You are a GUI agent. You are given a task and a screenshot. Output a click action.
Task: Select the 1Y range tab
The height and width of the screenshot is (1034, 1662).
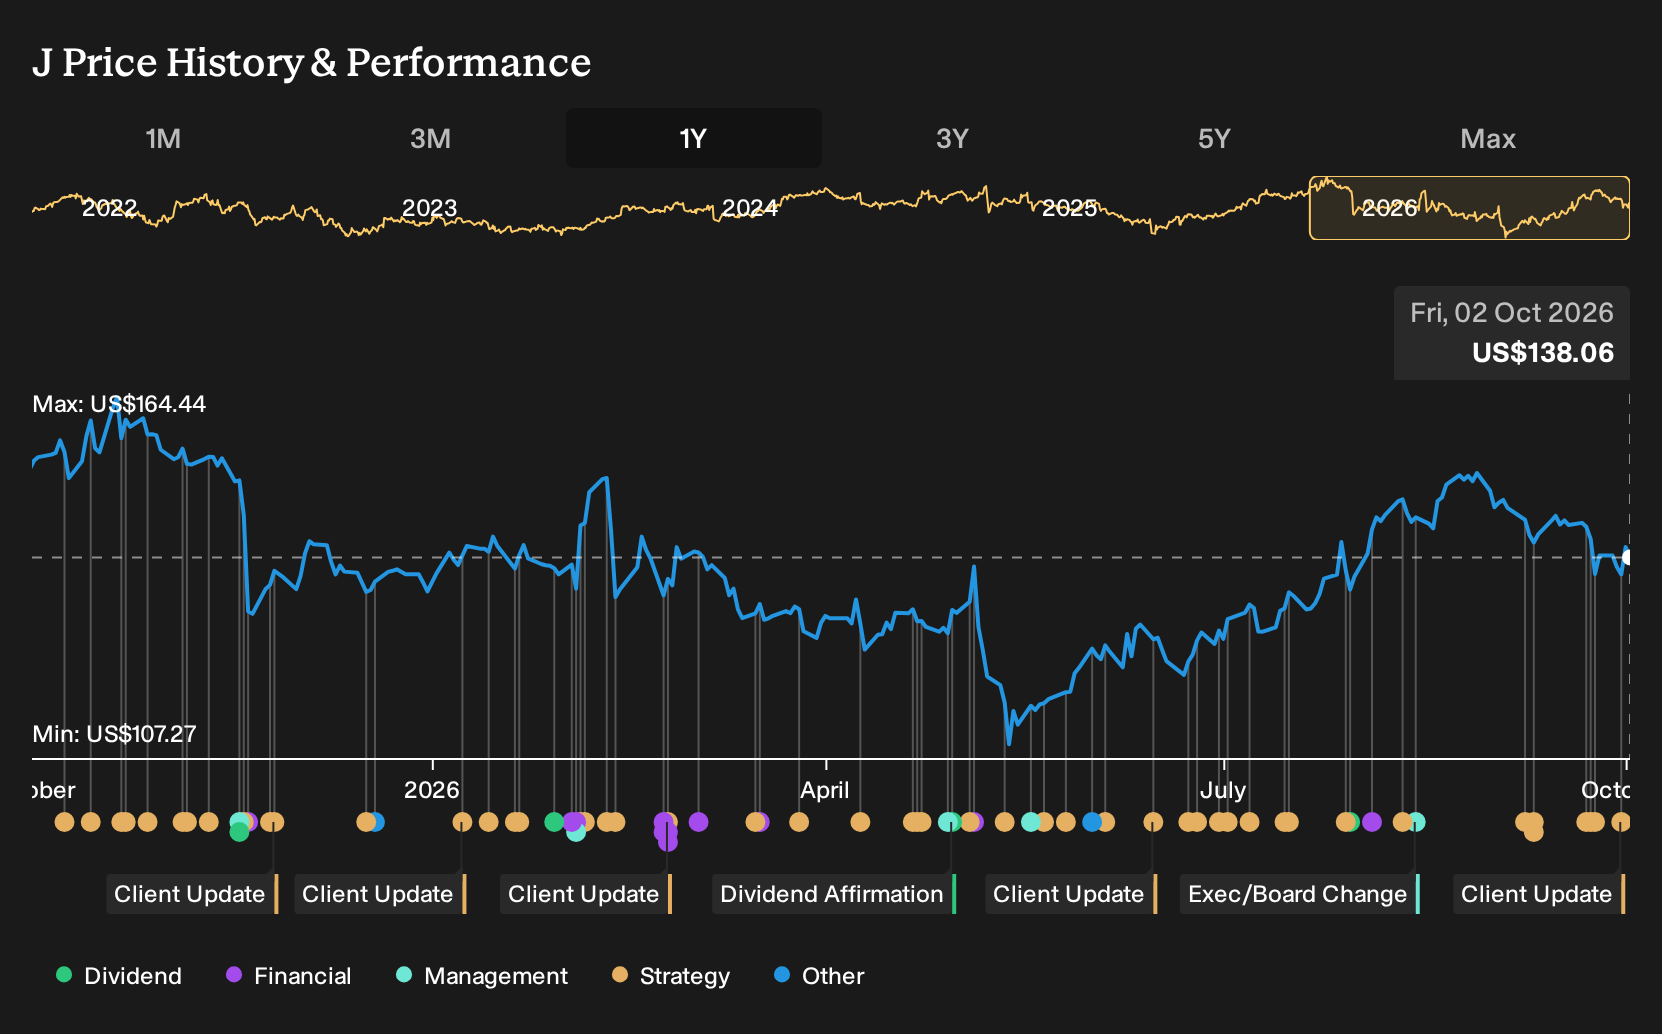click(694, 138)
